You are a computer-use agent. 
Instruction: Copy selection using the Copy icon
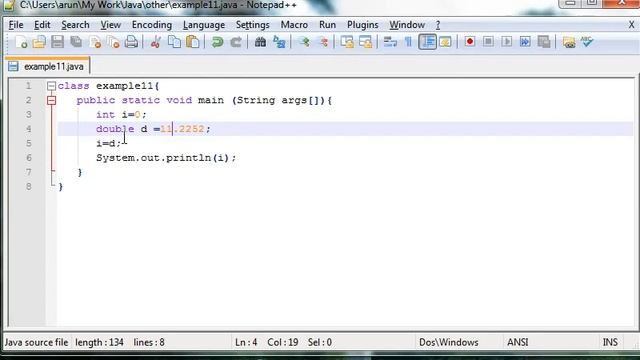pyautogui.click(x=174, y=42)
